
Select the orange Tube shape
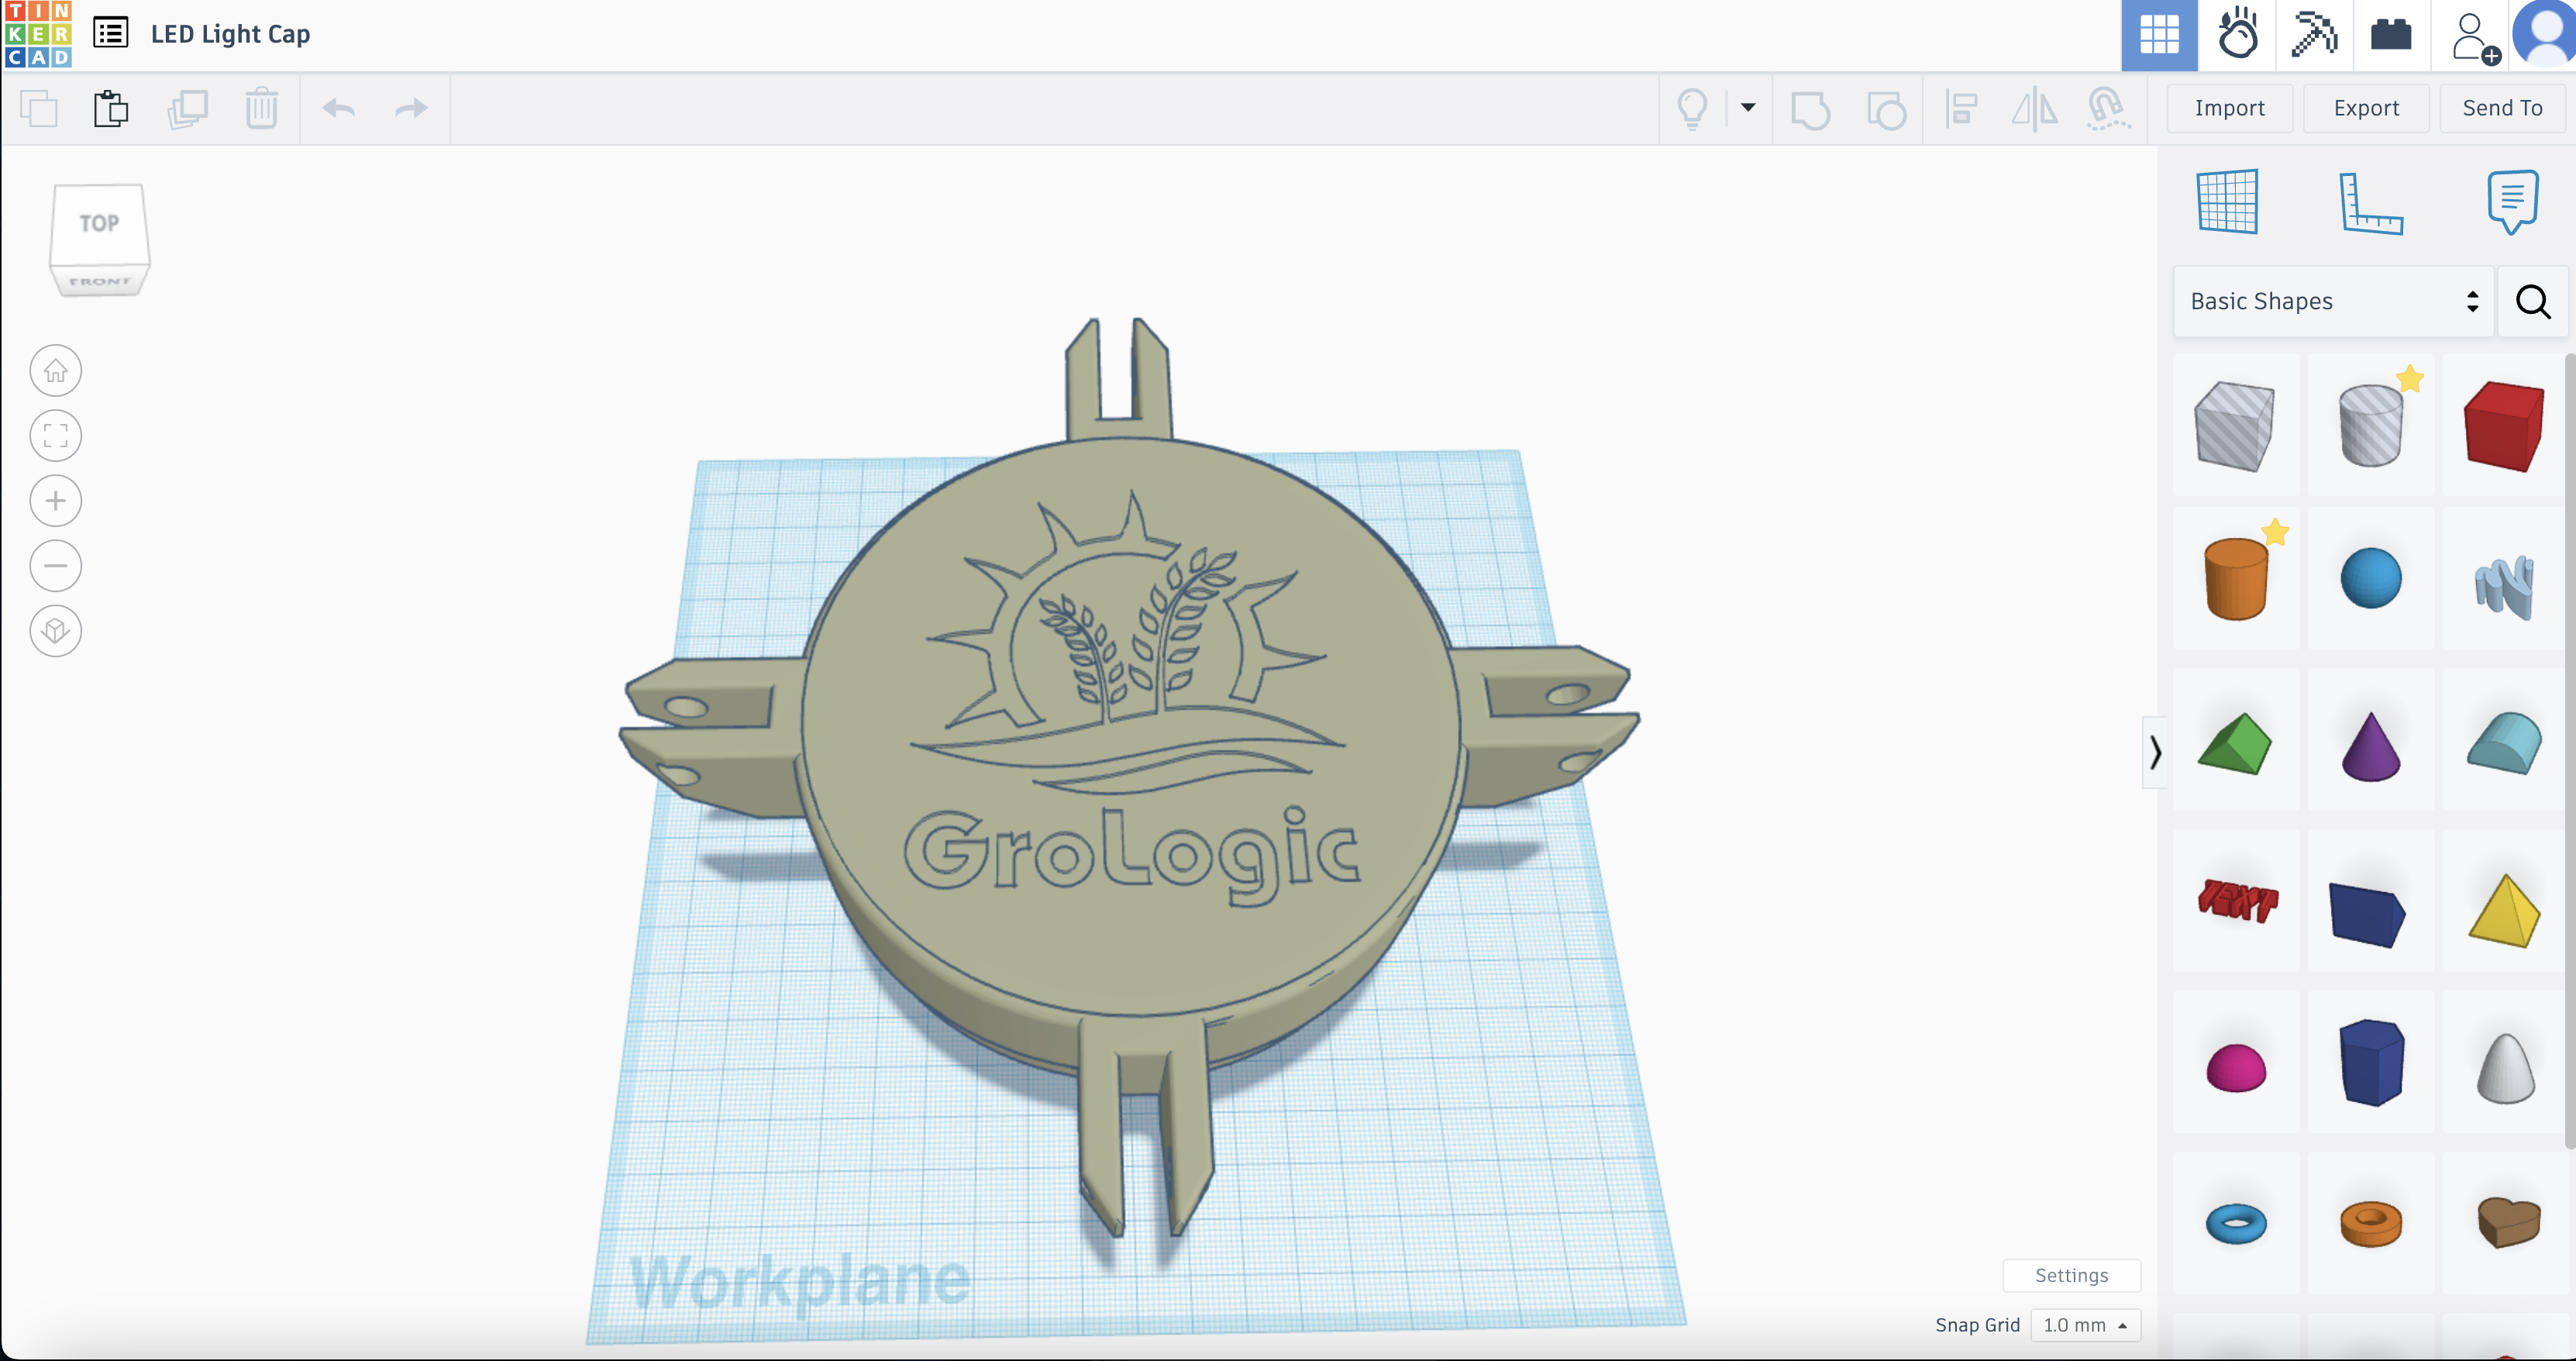(2370, 1223)
